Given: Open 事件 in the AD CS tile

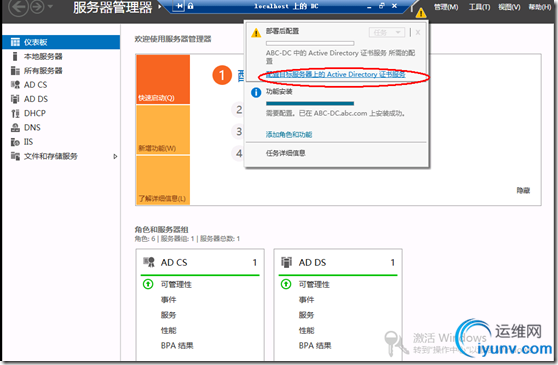Looking at the screenshot, I should click(x=168, y=300).
